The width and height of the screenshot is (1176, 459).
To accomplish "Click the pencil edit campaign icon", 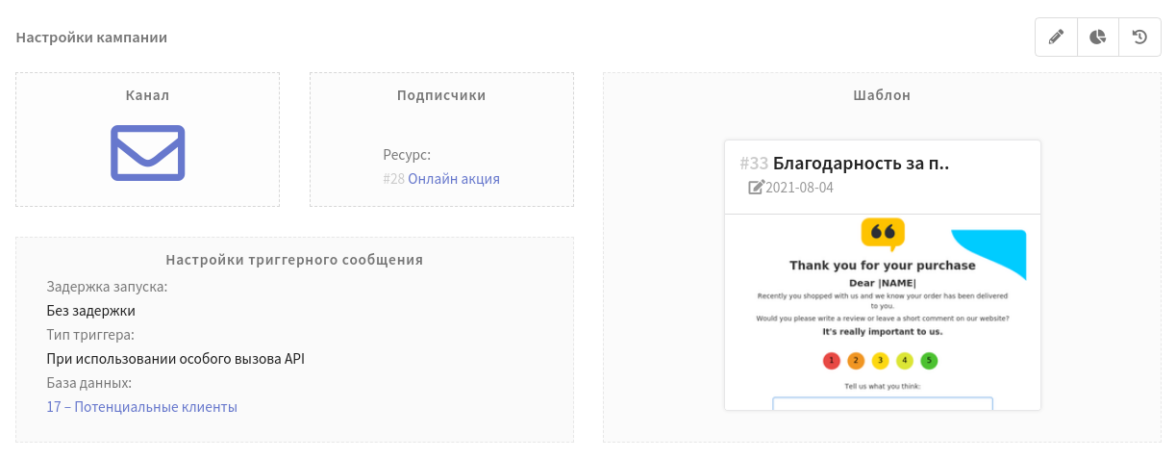I will 1056,37.
